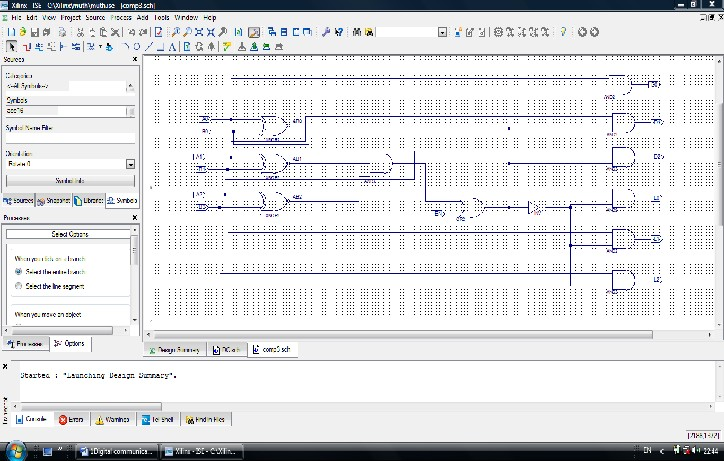
Task: Click the yellow lightbulb tips icon
Action: tap(563, 32)
